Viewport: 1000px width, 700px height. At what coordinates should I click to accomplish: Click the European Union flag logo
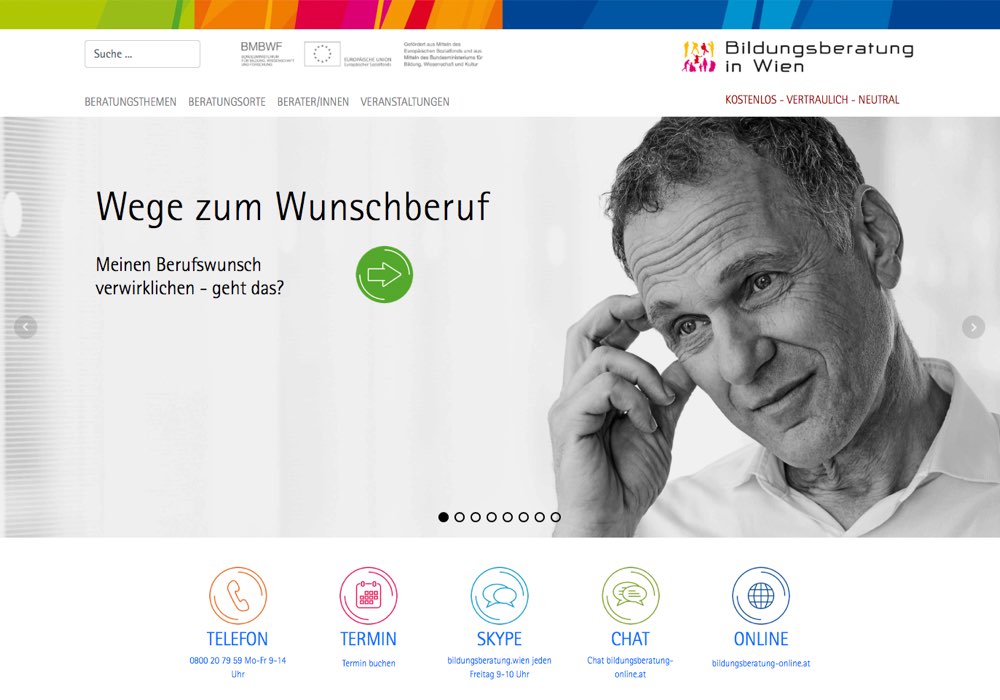click(322, 54)
